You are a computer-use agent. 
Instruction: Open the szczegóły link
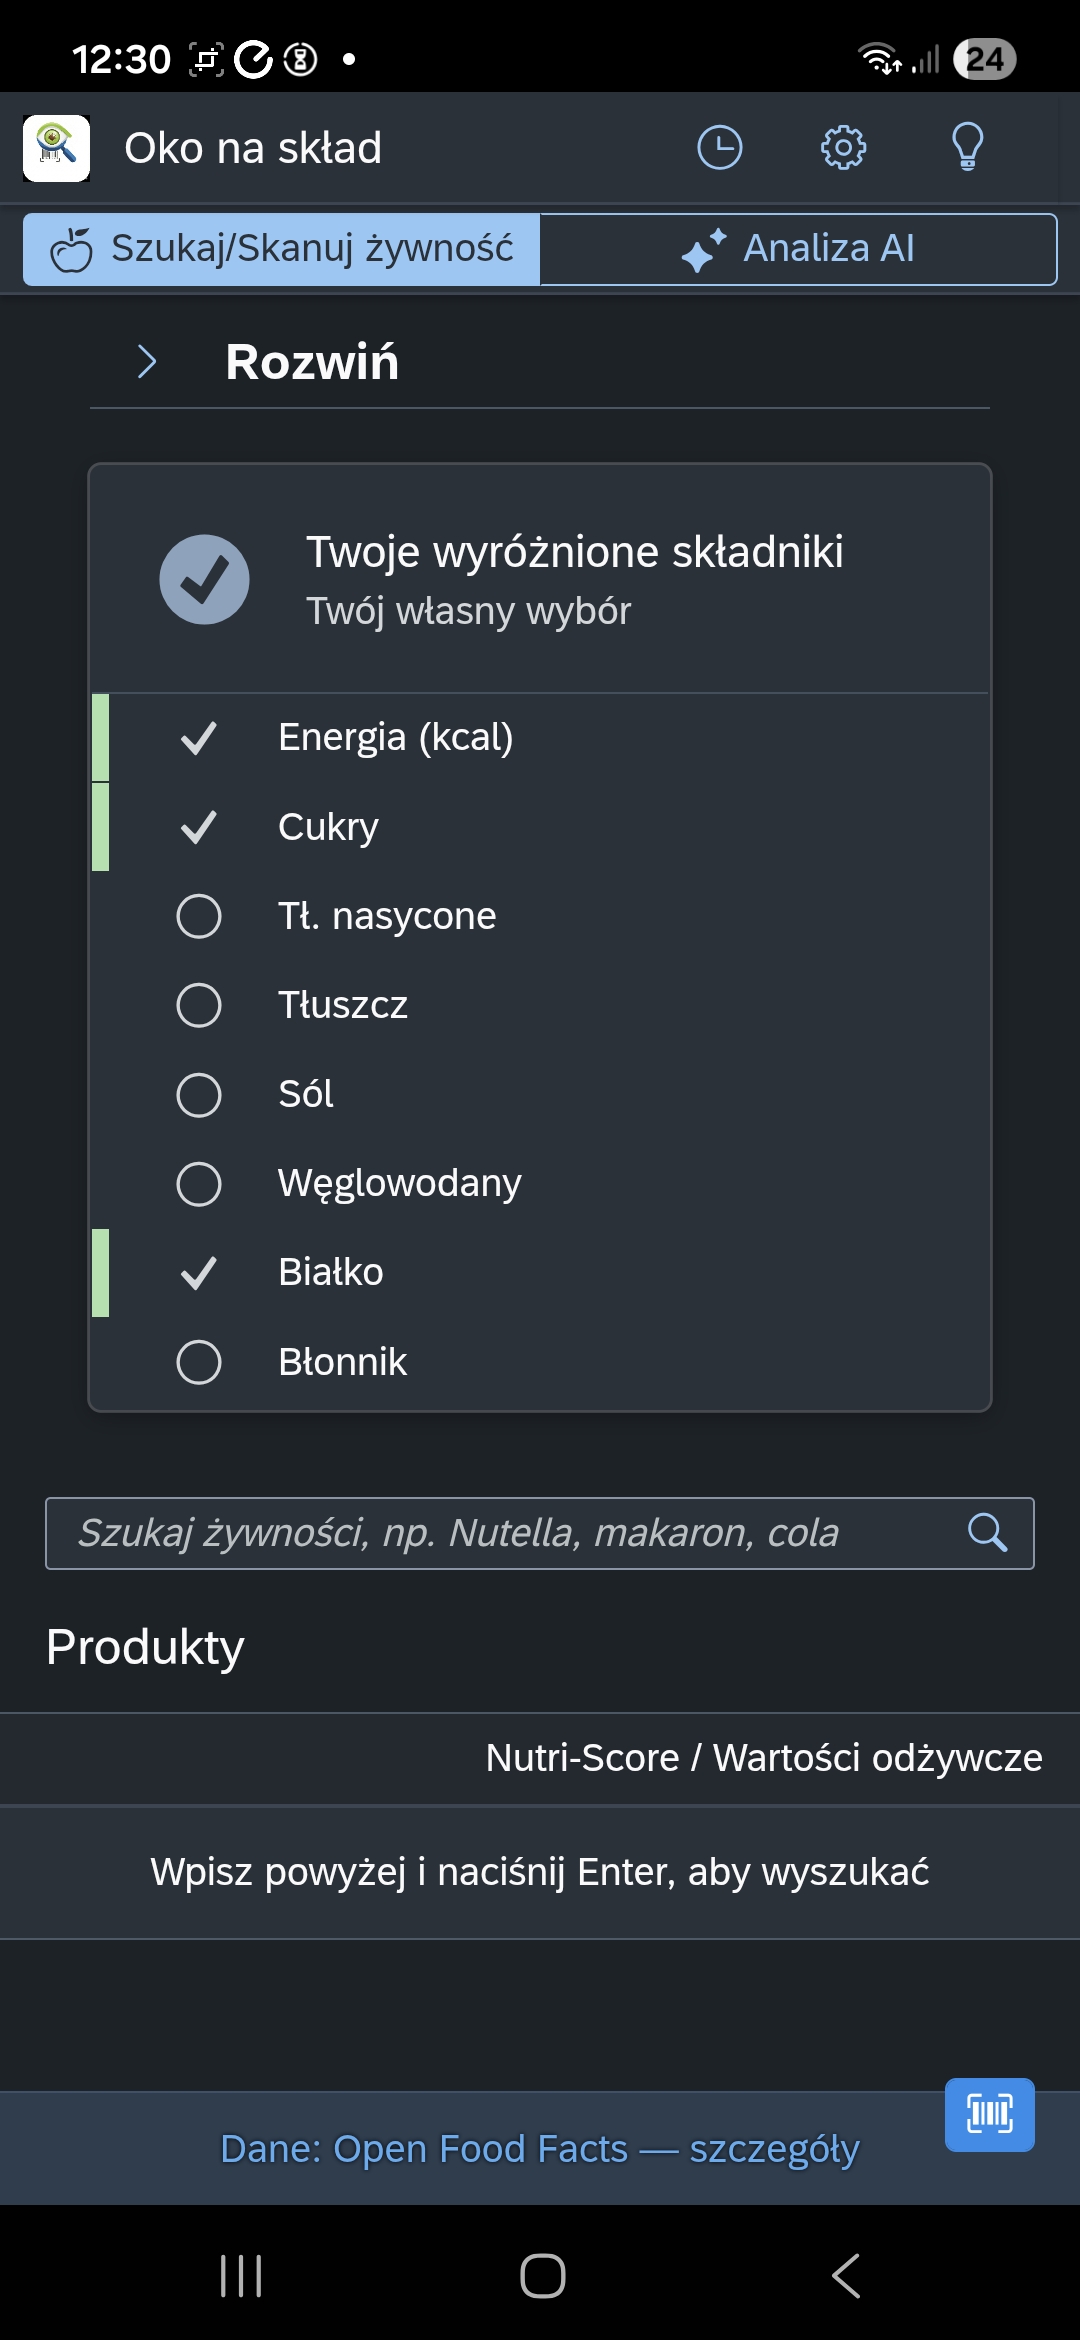click(x=776, y=2147)
